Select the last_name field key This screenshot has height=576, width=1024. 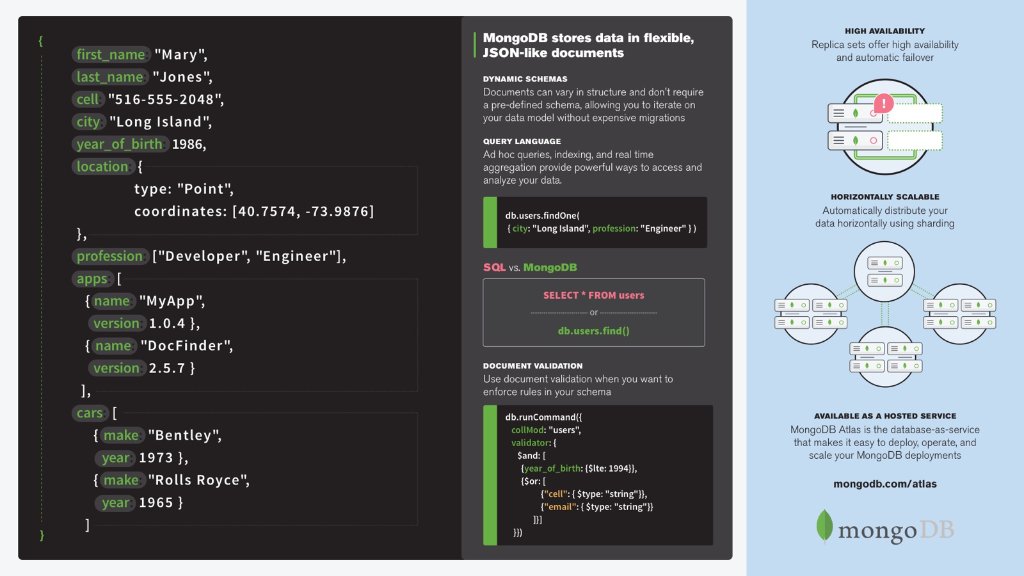110,76
